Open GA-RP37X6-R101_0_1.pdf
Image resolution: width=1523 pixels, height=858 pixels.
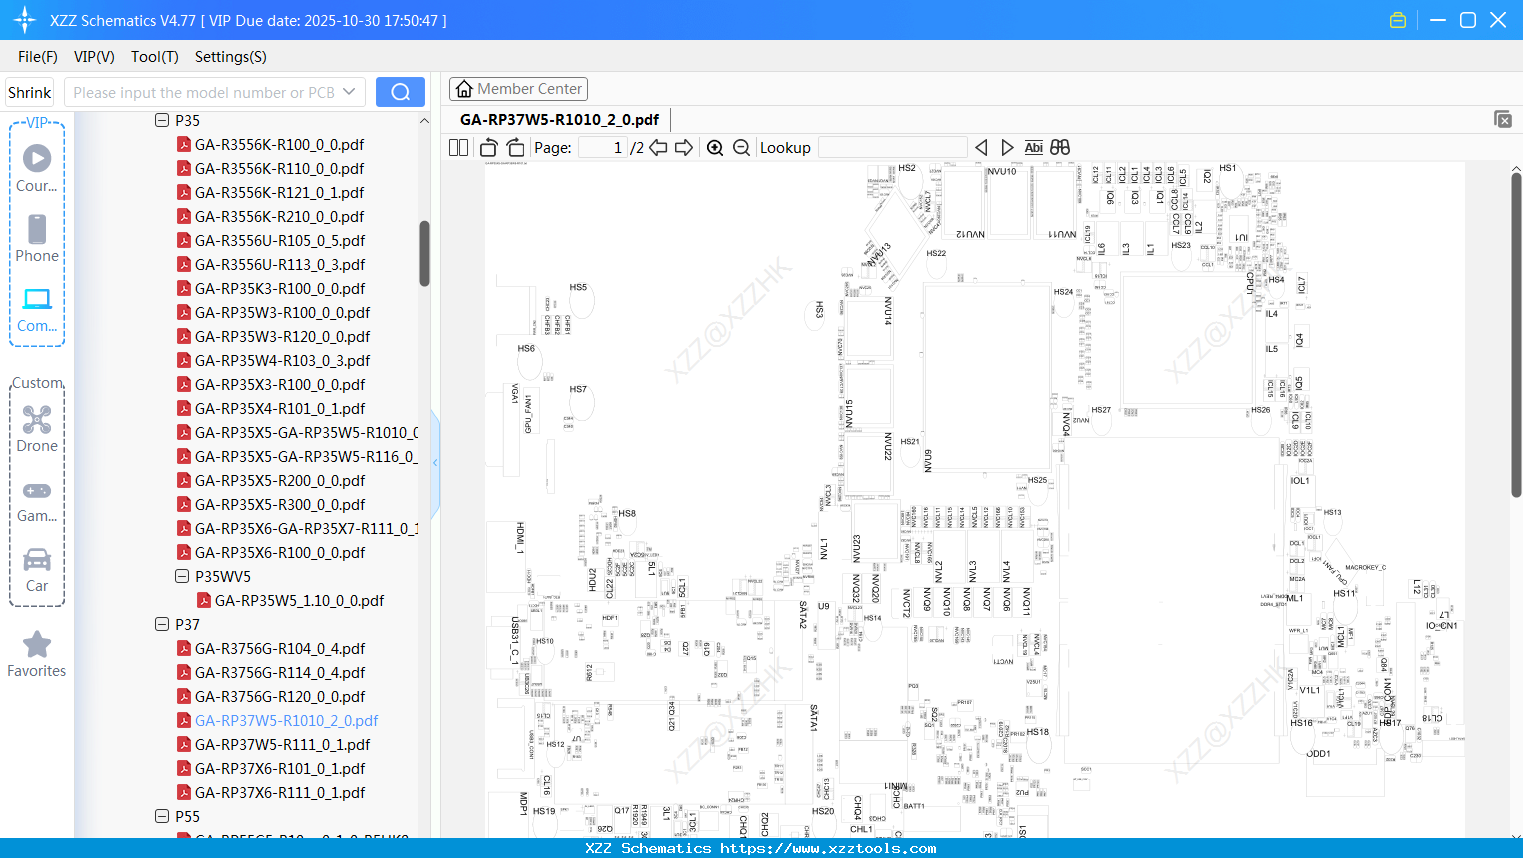point(280,768)
